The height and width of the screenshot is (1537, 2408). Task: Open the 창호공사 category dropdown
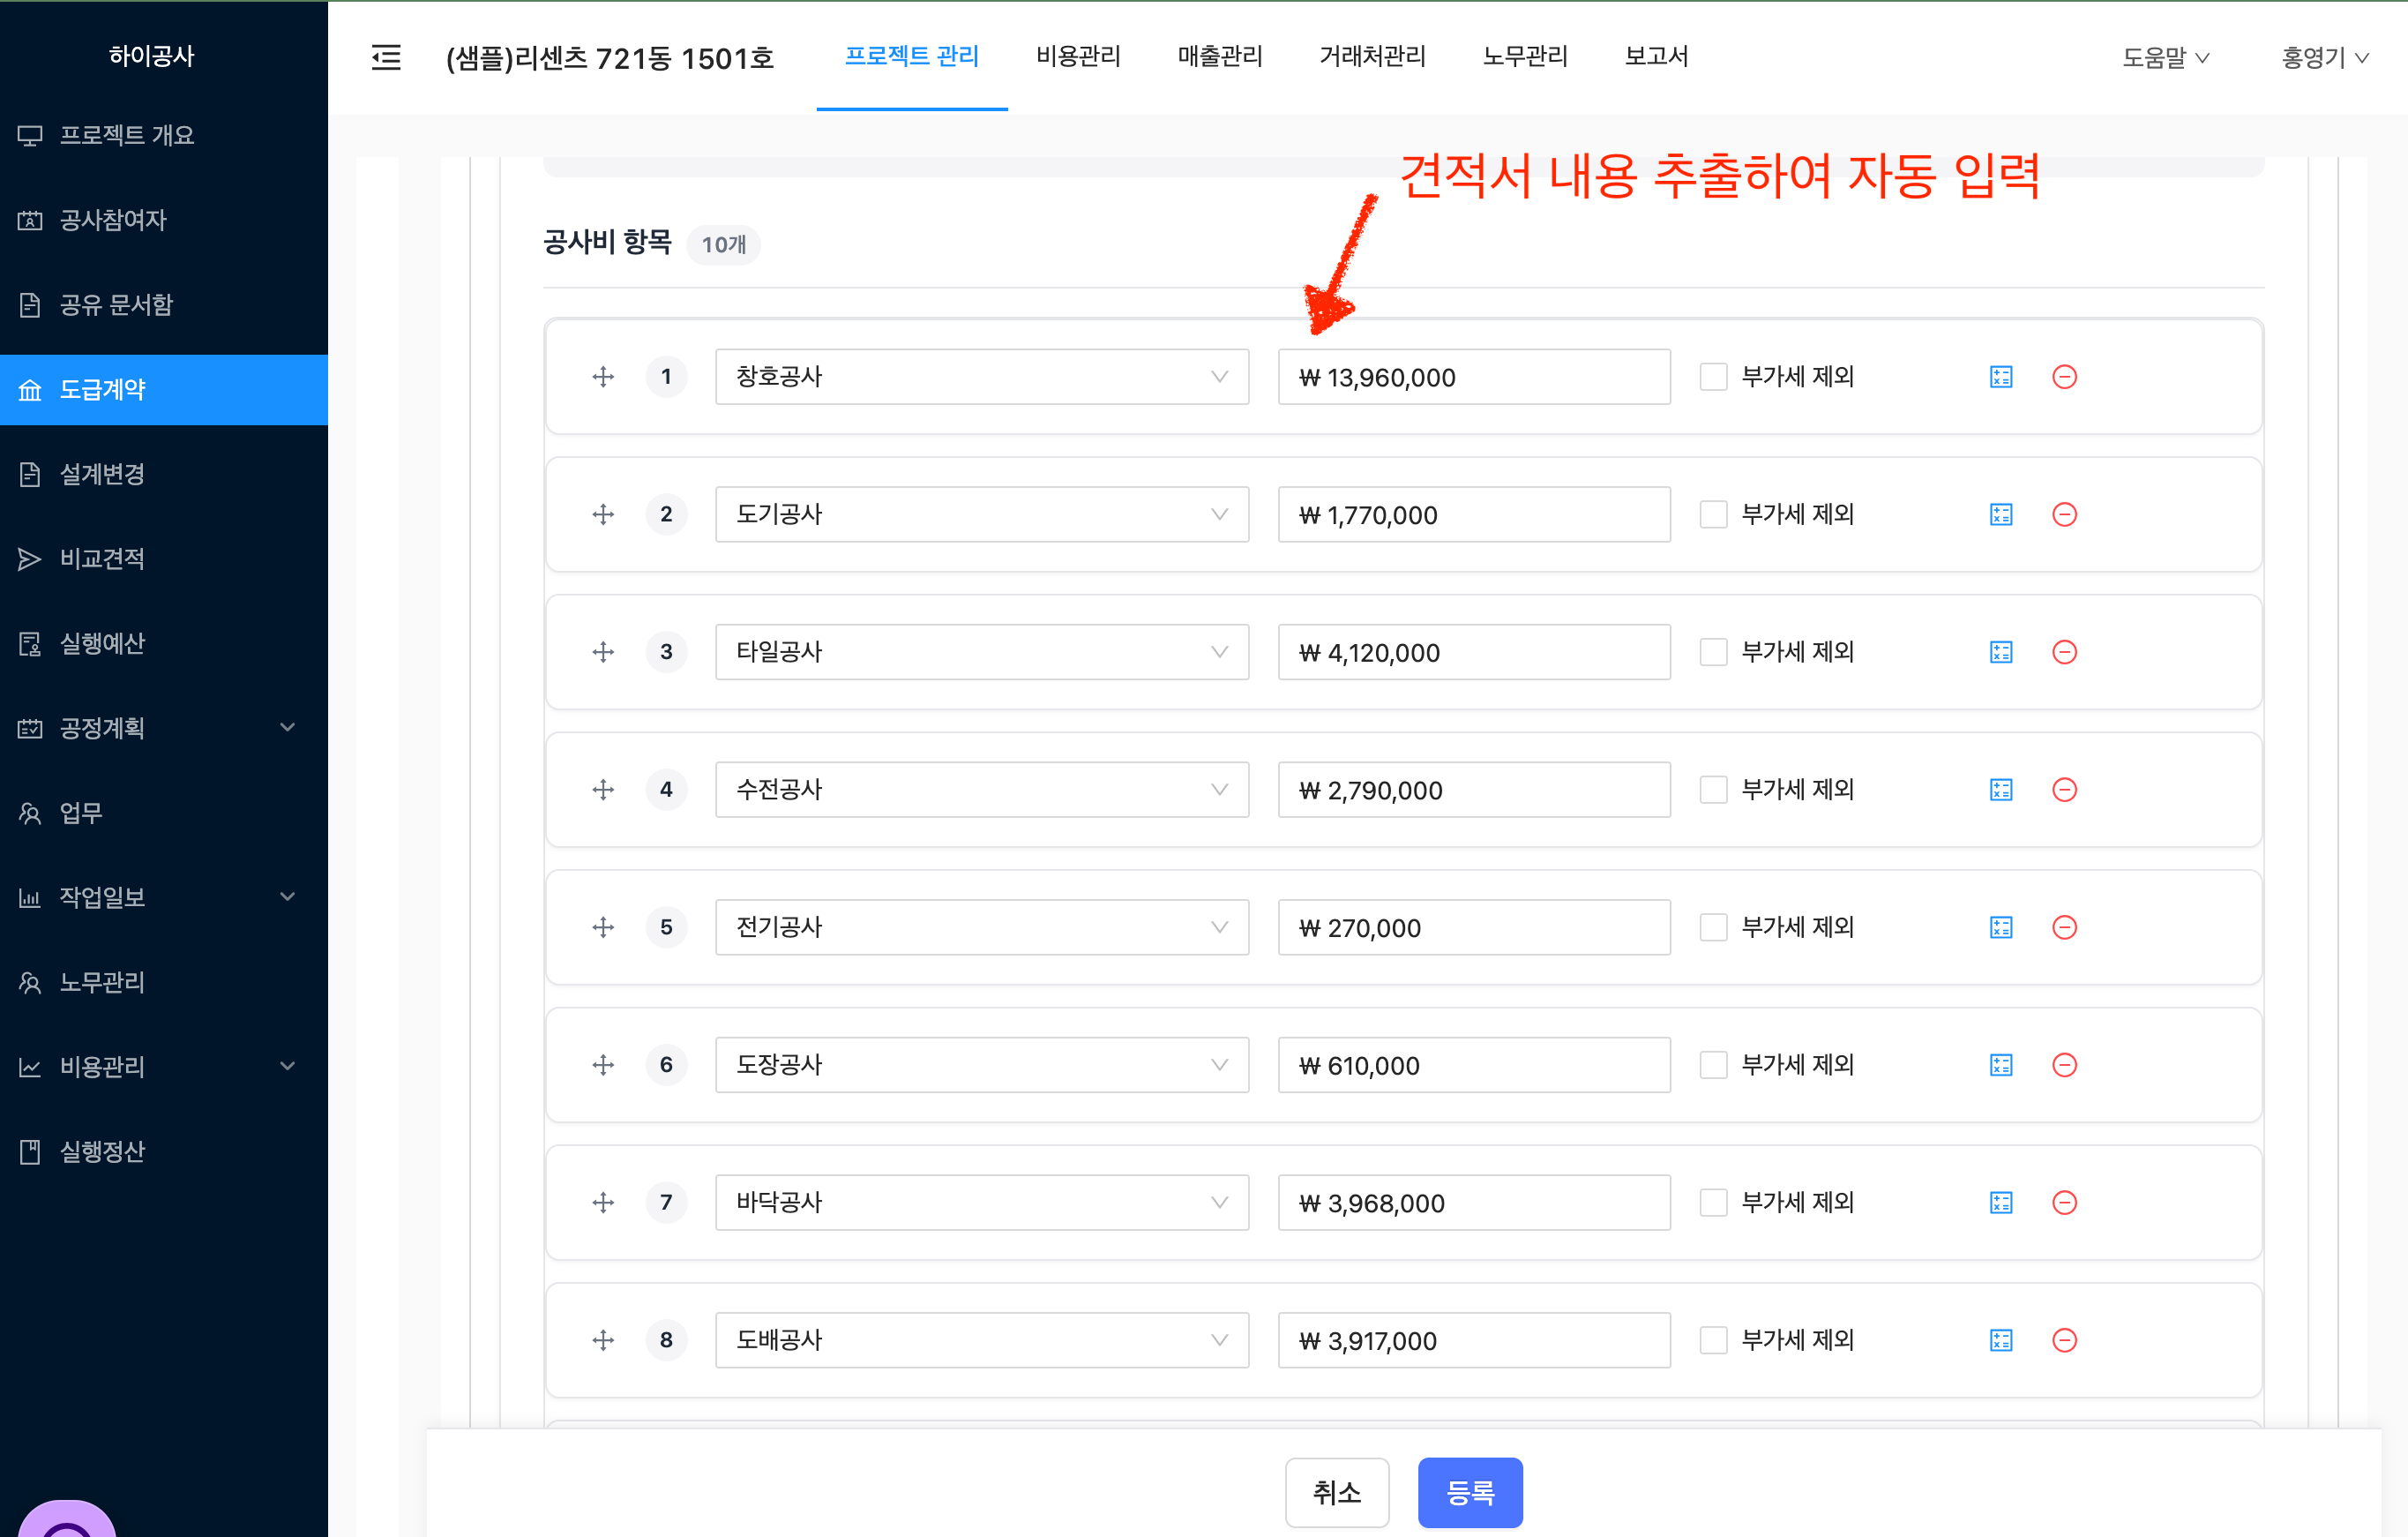[981, 377]
